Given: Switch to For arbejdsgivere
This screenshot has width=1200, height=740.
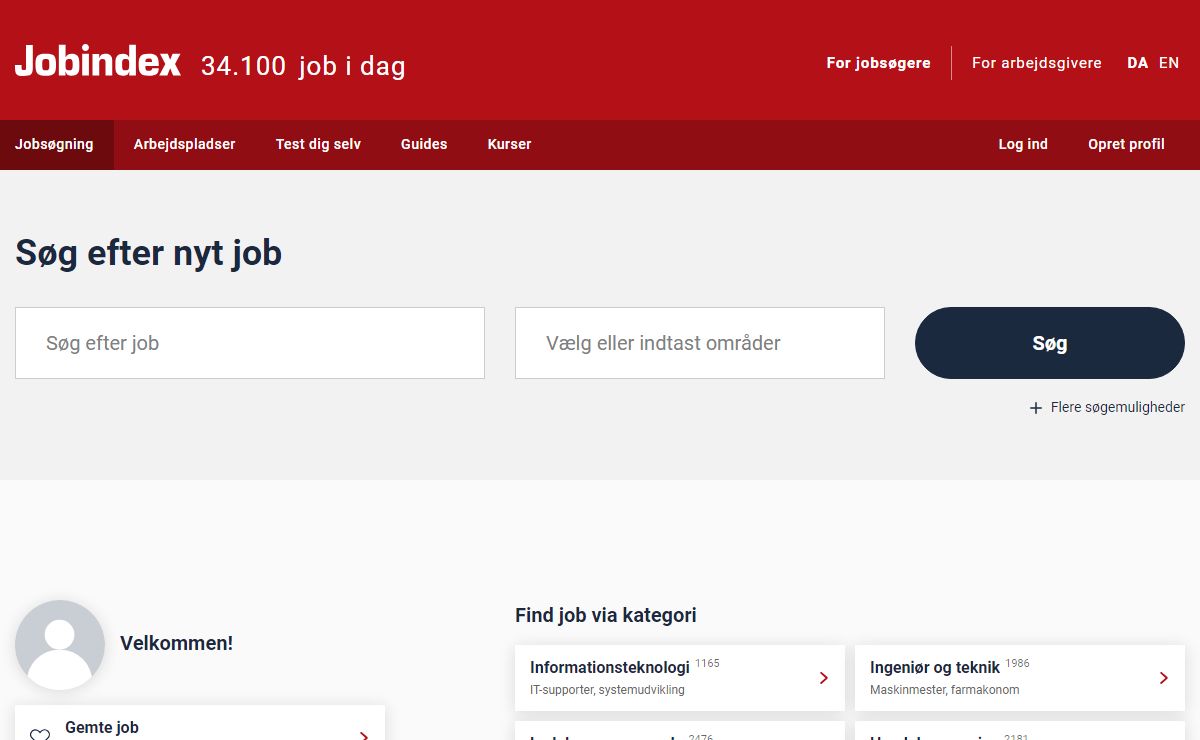Looking at the screenshot, I should click(x=1037, y=63).
